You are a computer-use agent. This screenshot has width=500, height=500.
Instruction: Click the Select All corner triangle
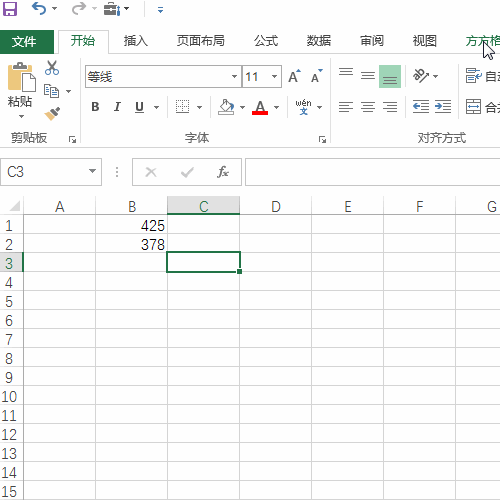[x=15, y=206]
